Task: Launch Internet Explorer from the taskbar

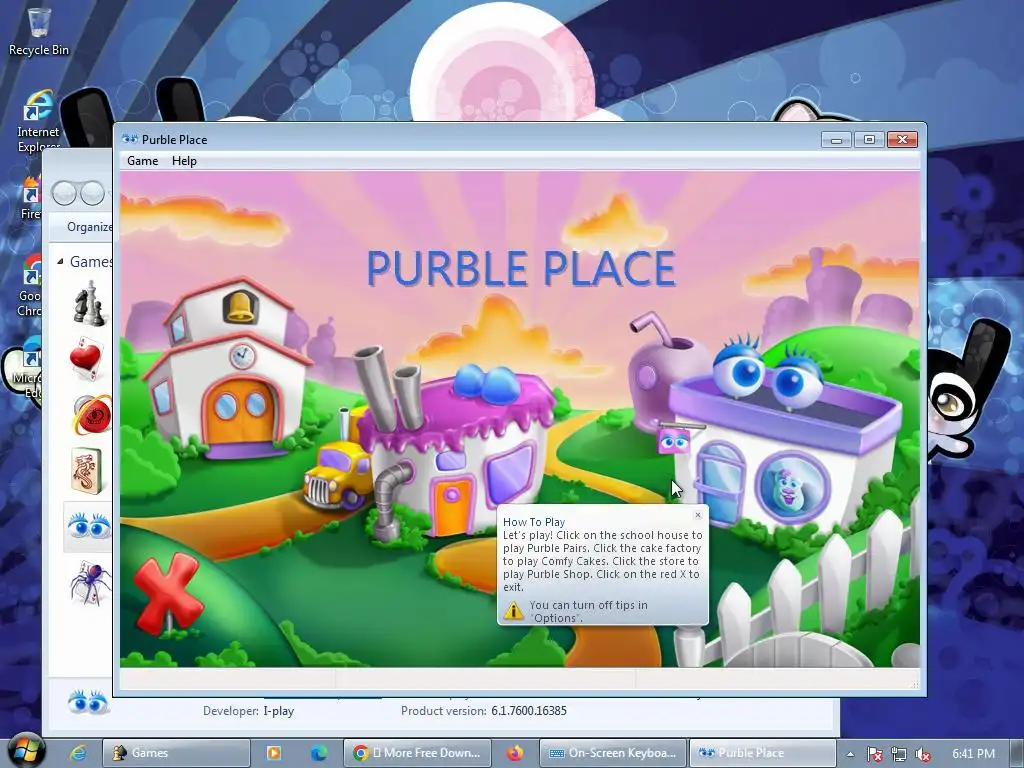Action: click(78, 753)
